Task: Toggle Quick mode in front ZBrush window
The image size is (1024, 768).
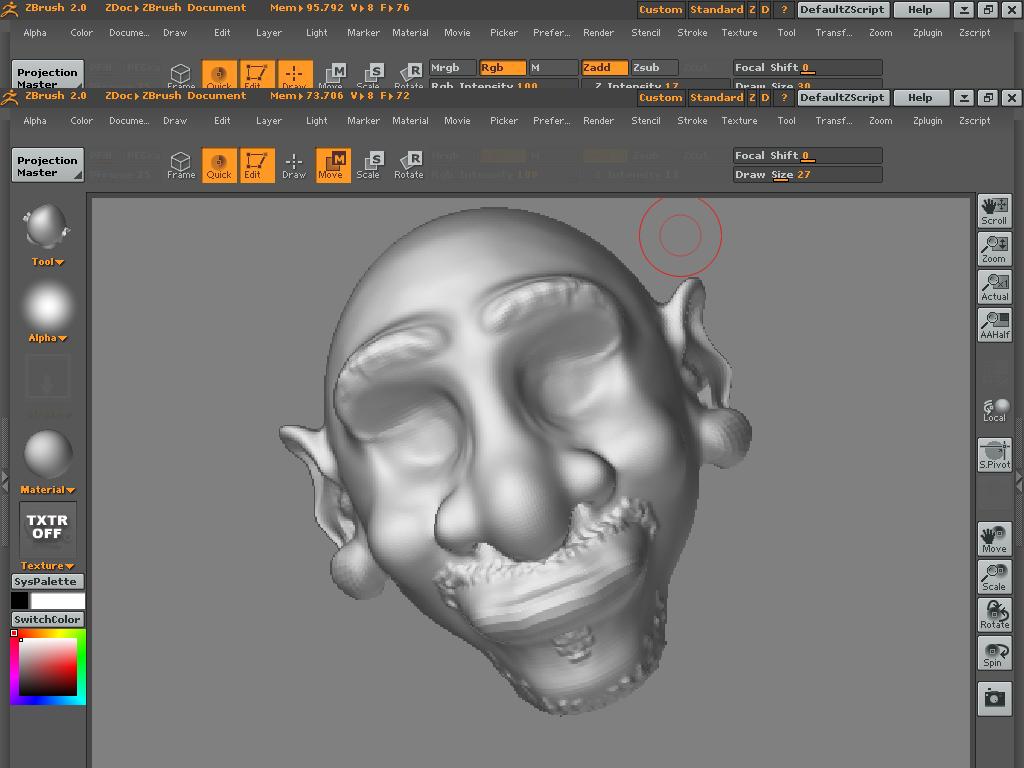Action: click(x=219, y=165)
